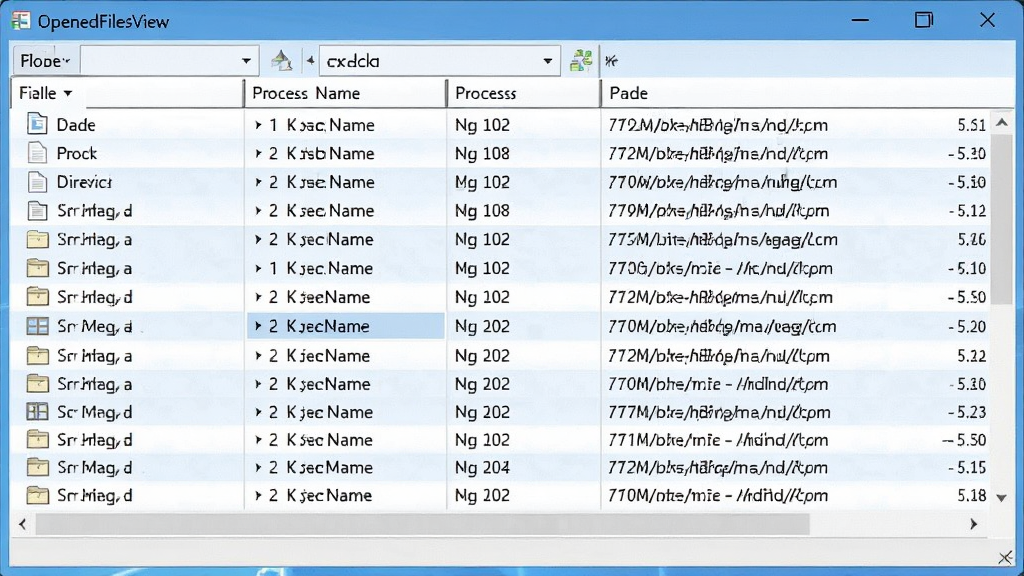Expand the process entry in the Direvici row

click(x=259, y=182)
